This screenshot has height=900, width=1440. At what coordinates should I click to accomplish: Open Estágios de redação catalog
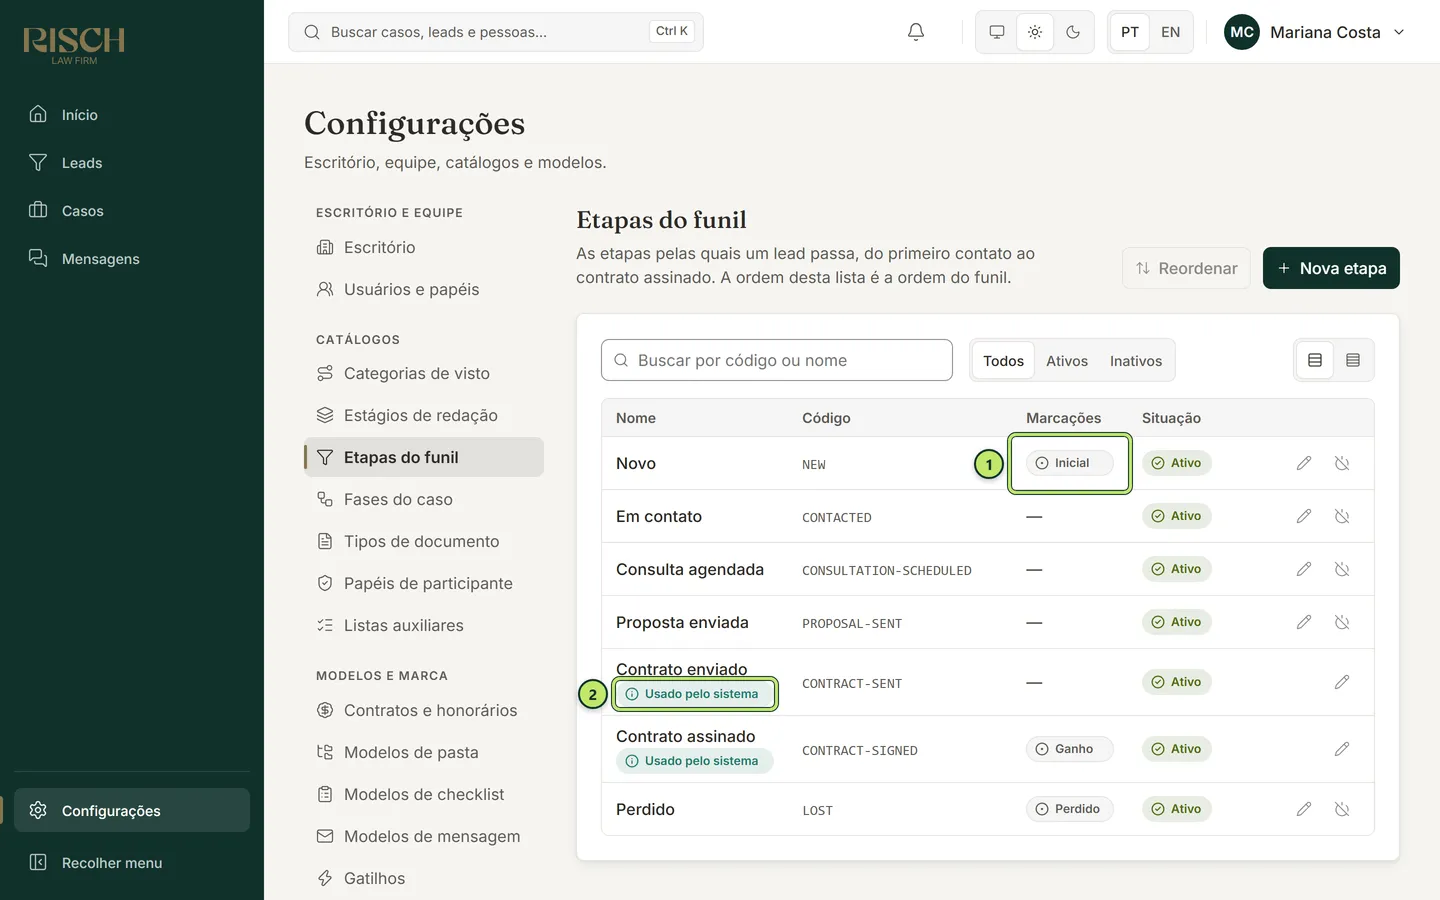click(424, 415)
